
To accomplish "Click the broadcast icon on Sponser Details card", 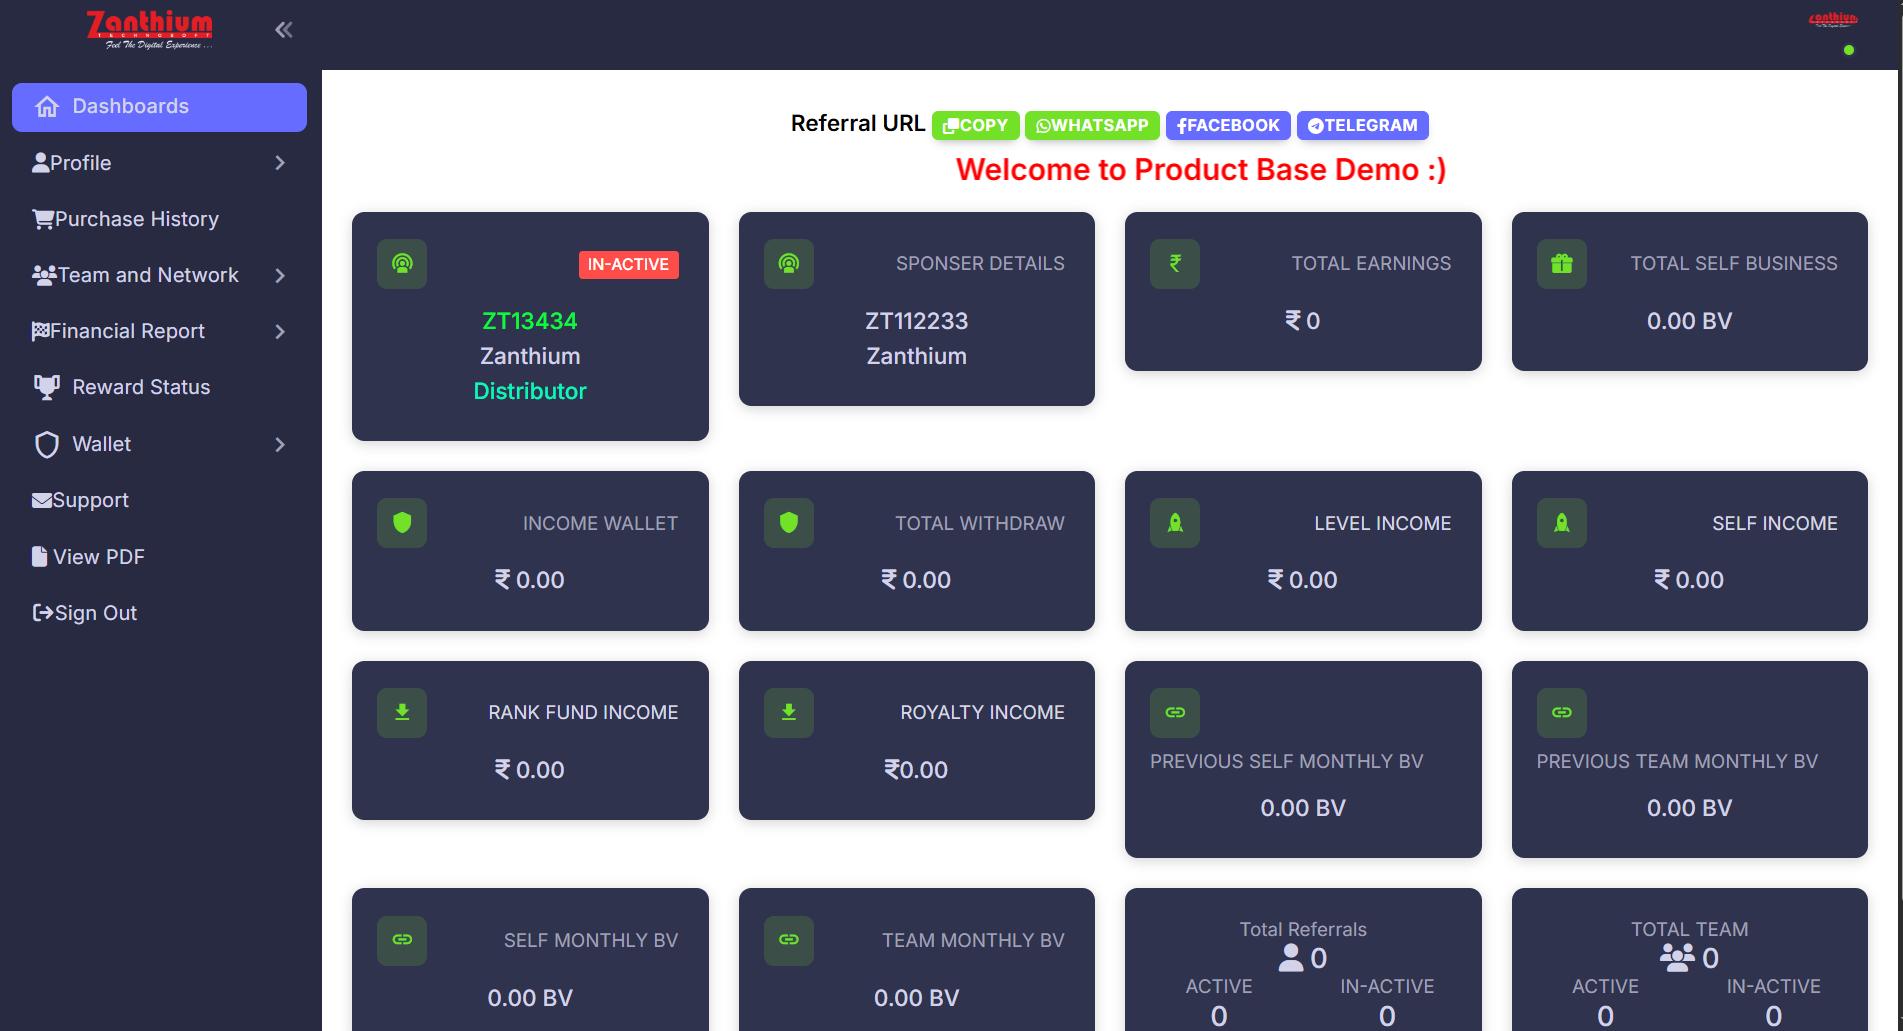I will pos(789,264).
